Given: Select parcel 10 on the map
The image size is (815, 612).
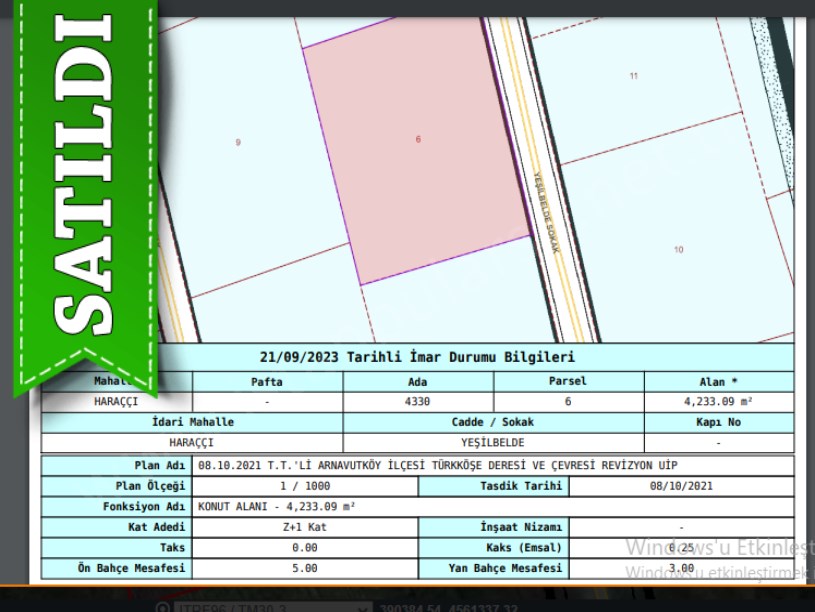Looking at the screenshot, I should pos(678,249).
